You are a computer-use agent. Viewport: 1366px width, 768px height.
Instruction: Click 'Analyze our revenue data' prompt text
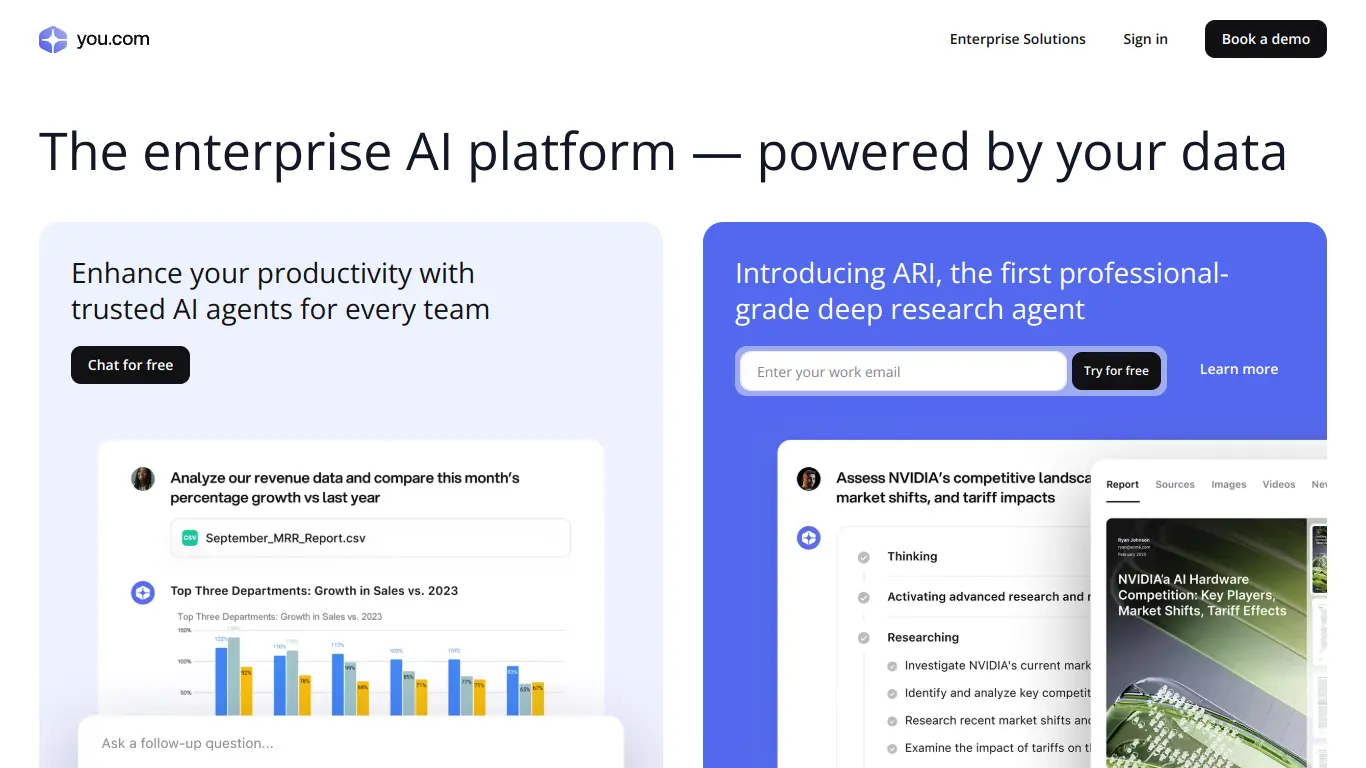click(345, 487)
